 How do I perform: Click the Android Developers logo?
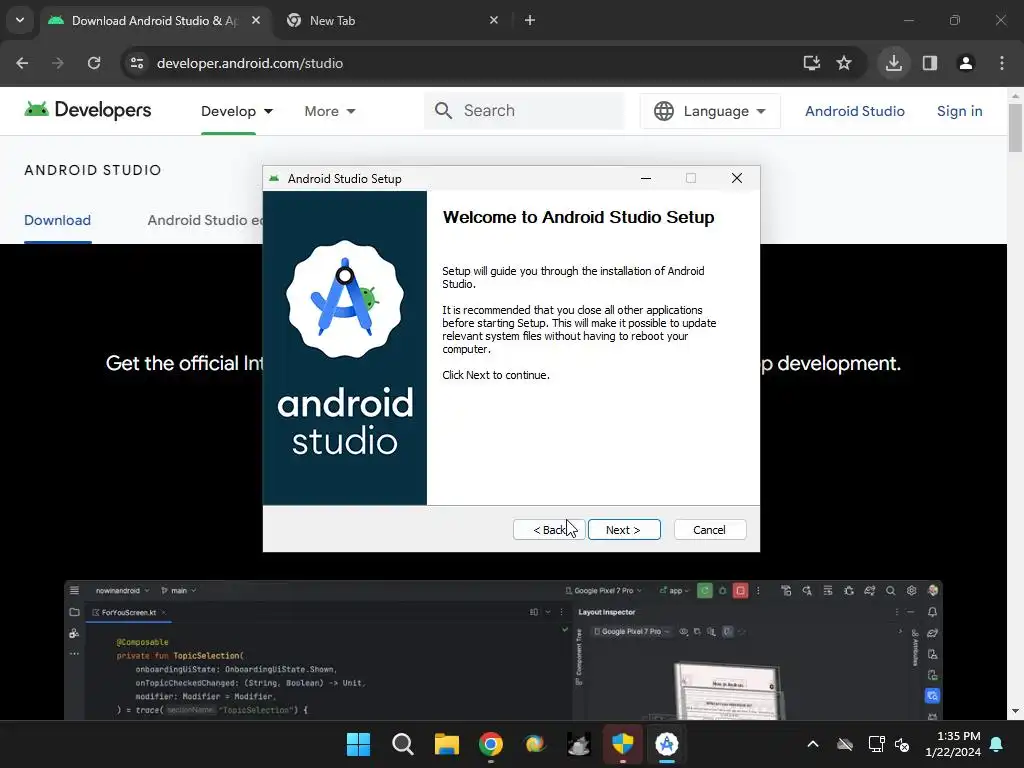[x=88, y=110]
